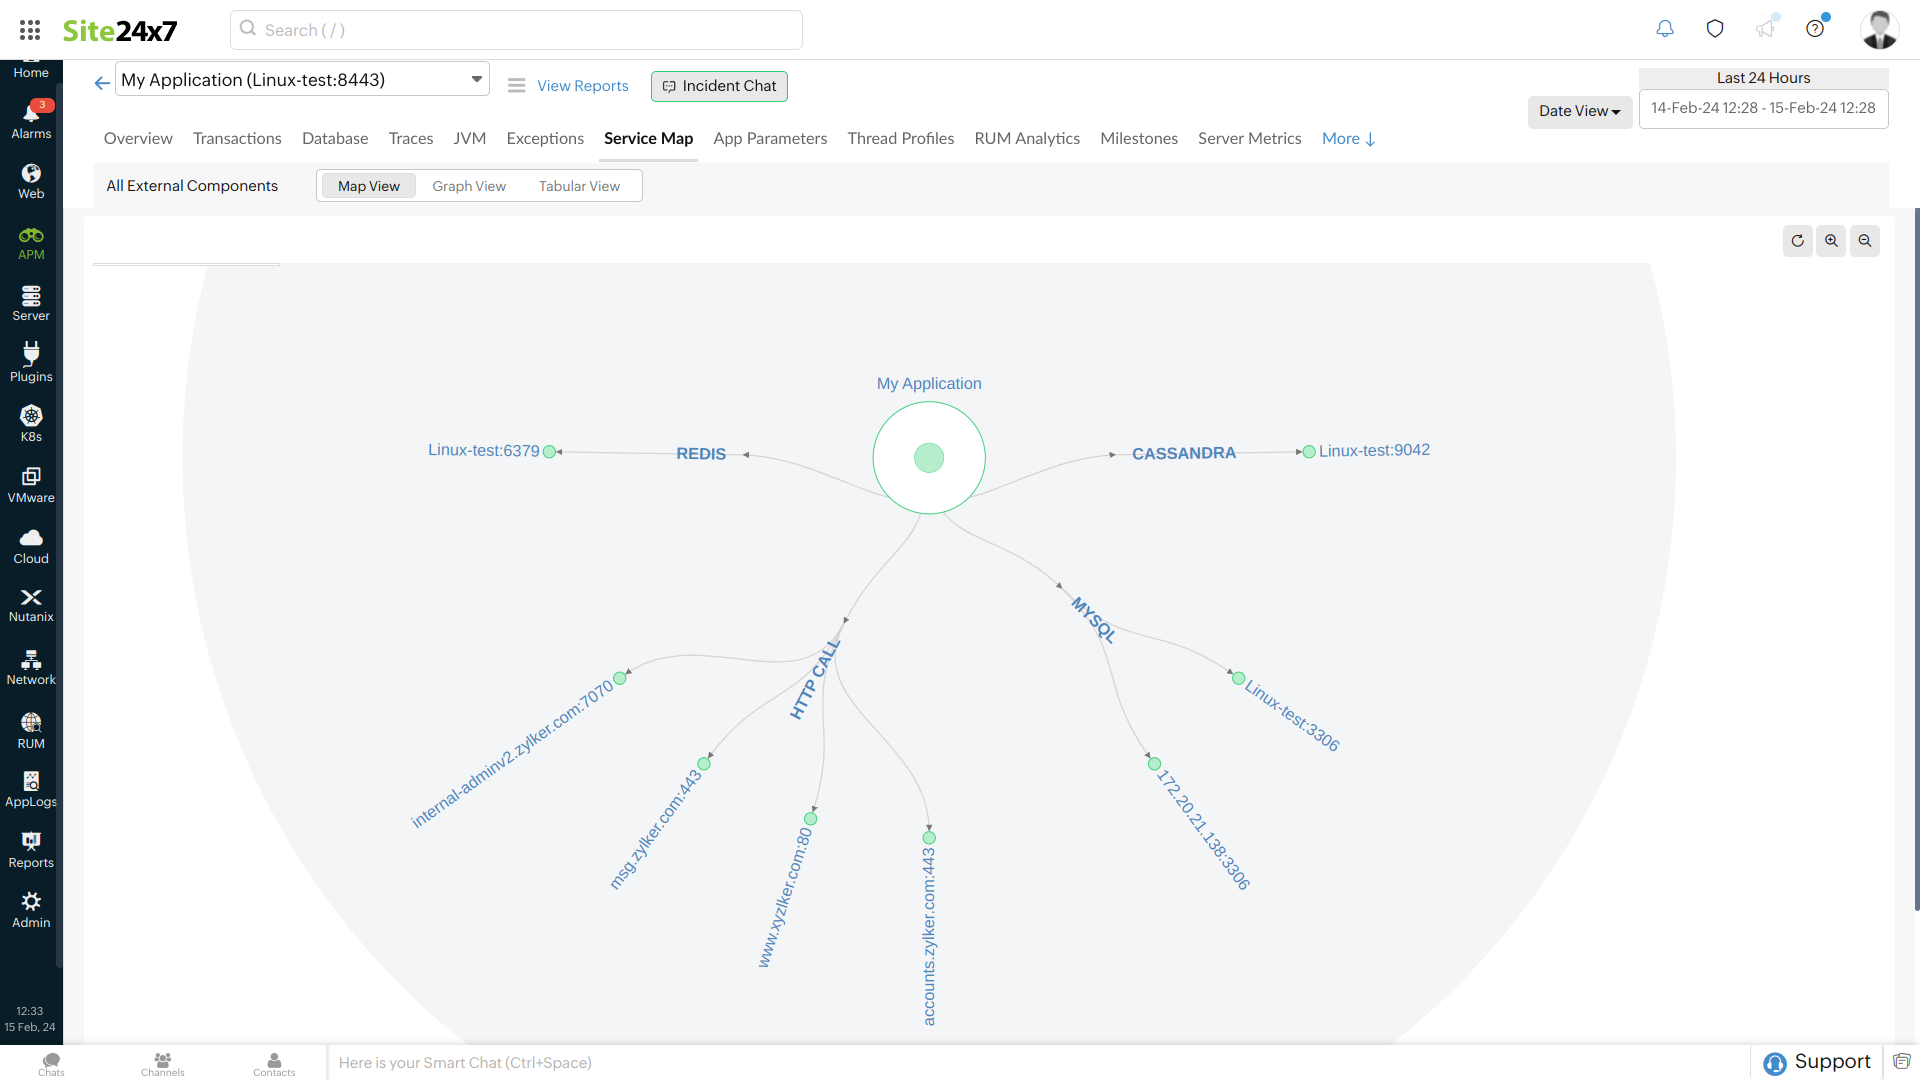Viewport: 1920px width, 1080px height.
Task: Switch to the Transactions tab
Action: point(237,138)
